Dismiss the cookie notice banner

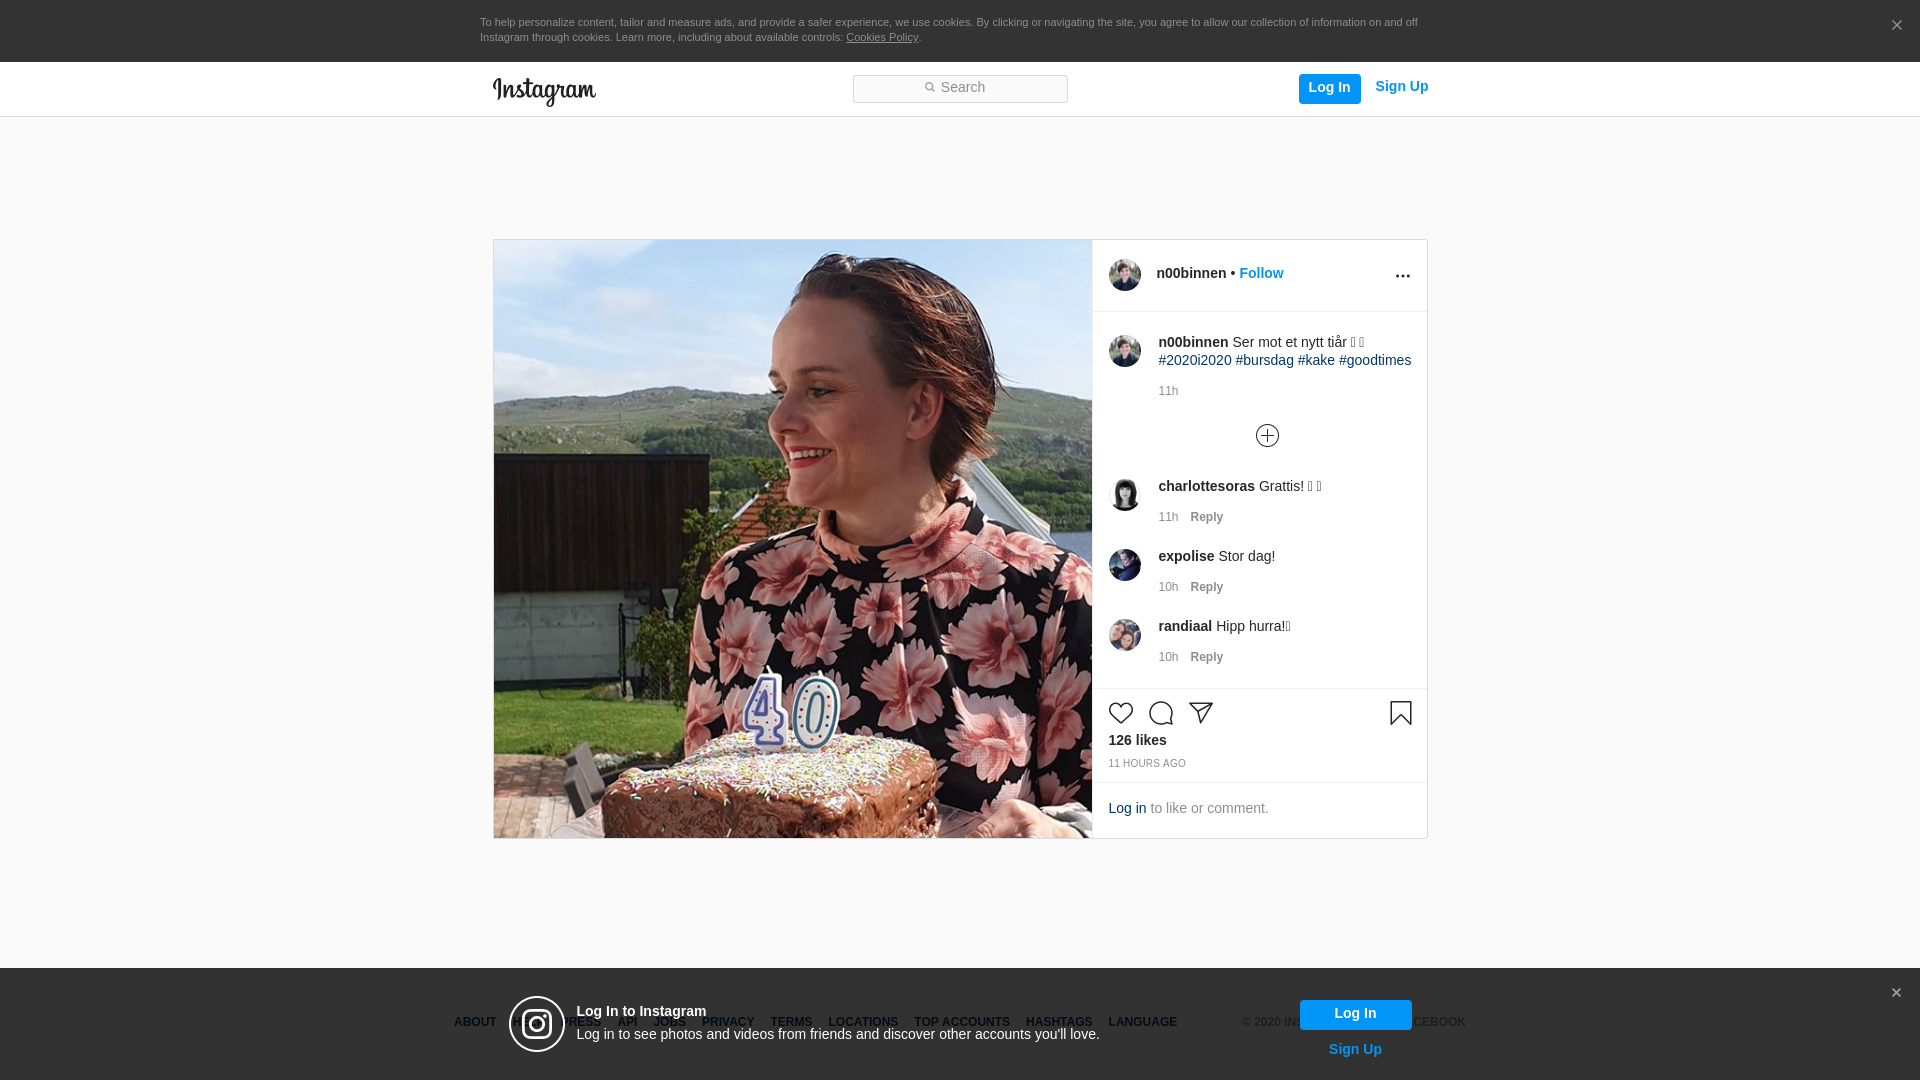(1896, 26)
